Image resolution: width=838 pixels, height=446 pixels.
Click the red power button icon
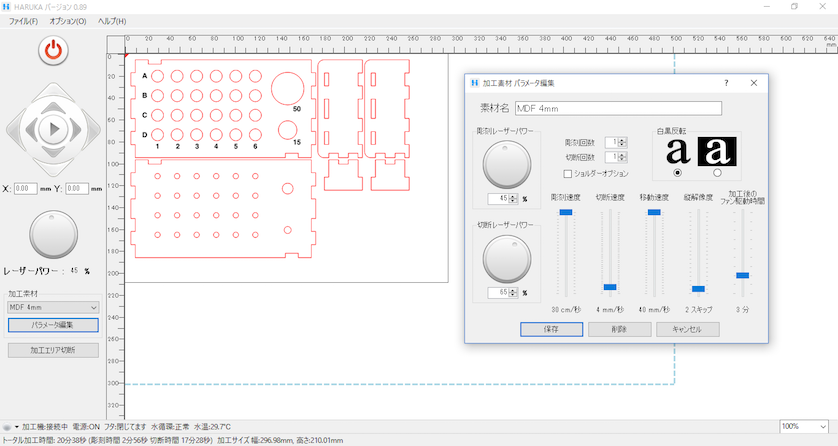[x=52, y=51]
